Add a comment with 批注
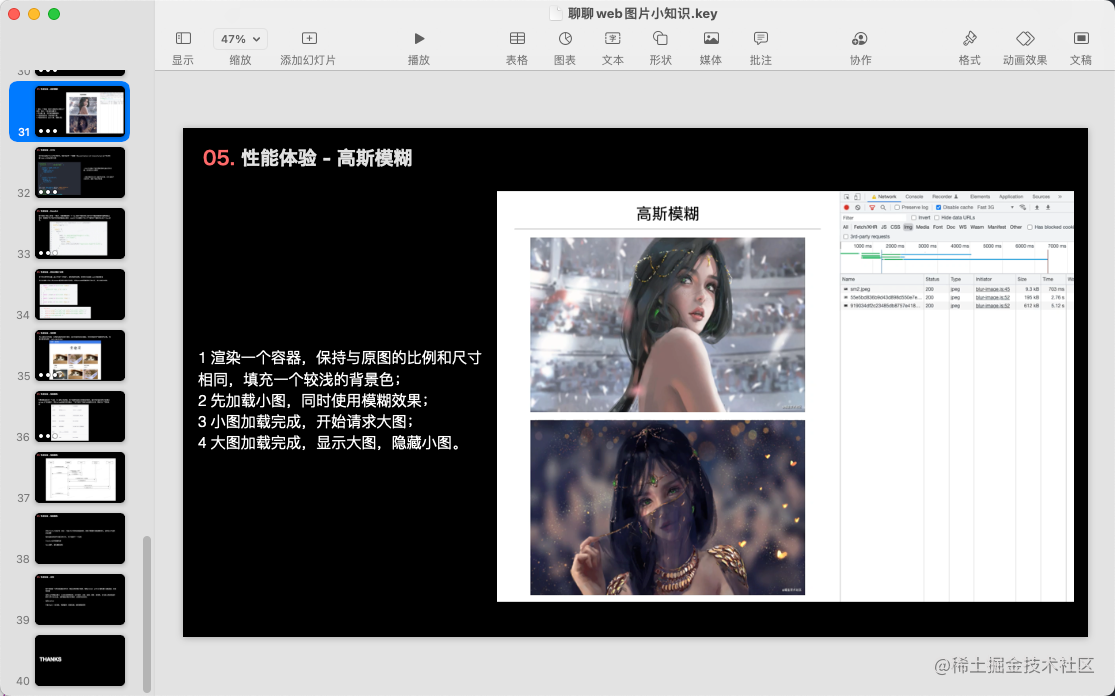Screen dimensions: 1115x696 [760, 48]
